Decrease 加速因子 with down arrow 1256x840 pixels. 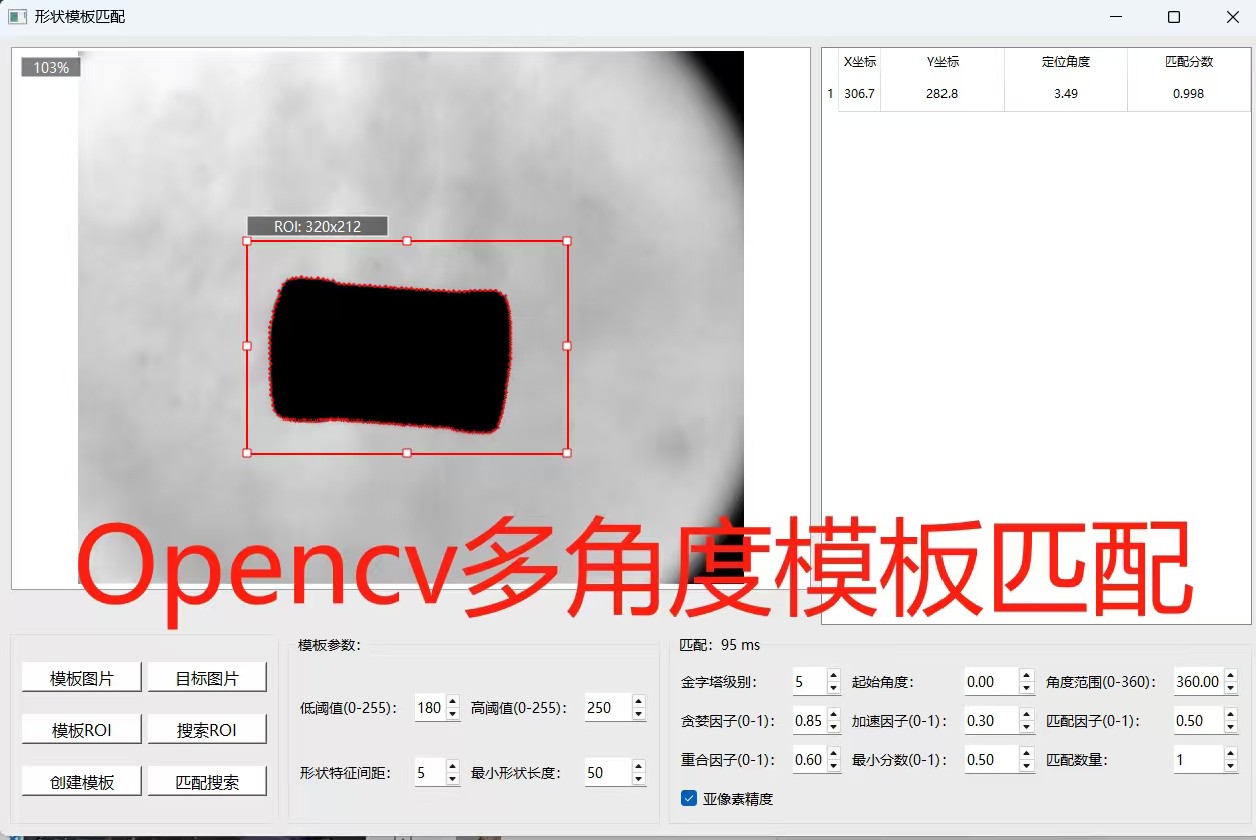tap(1026, 727)
